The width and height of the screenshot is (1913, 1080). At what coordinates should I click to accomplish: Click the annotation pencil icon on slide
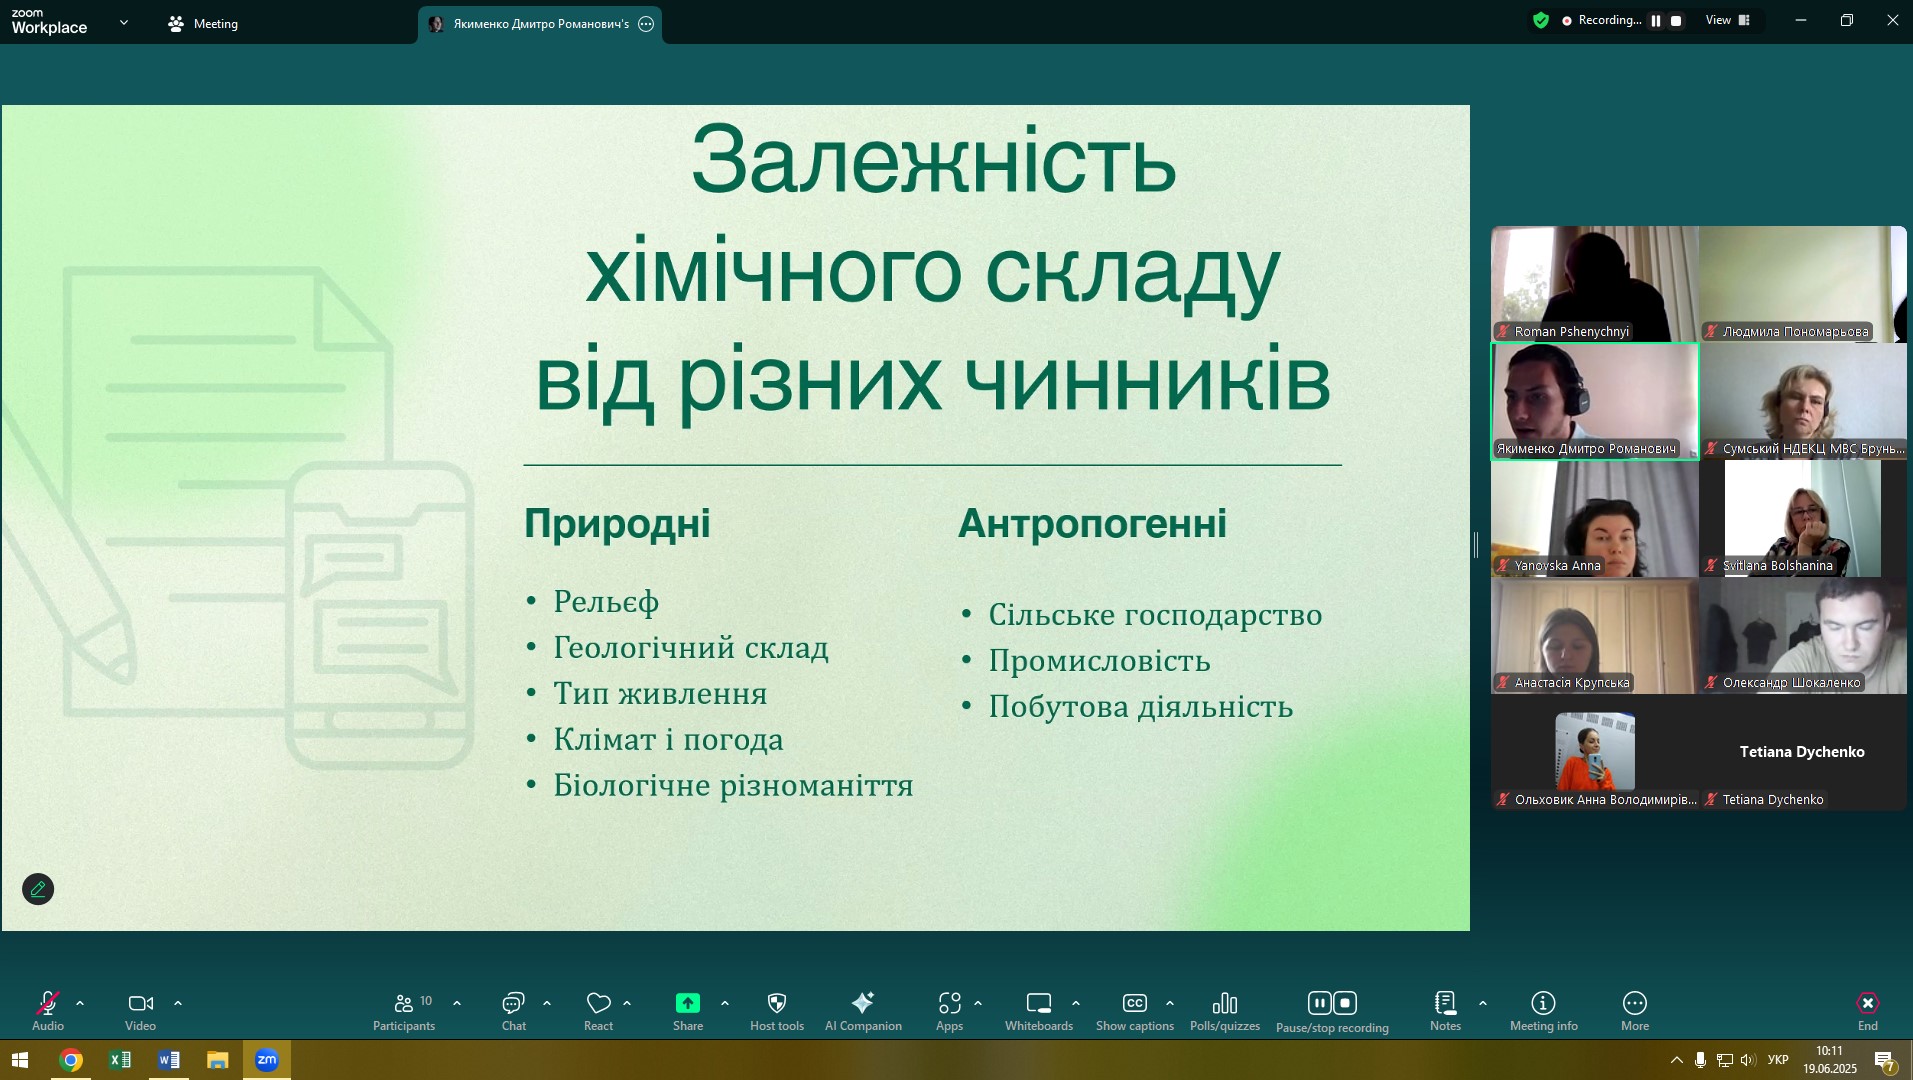pyautogui.click(x=38, y=889)
